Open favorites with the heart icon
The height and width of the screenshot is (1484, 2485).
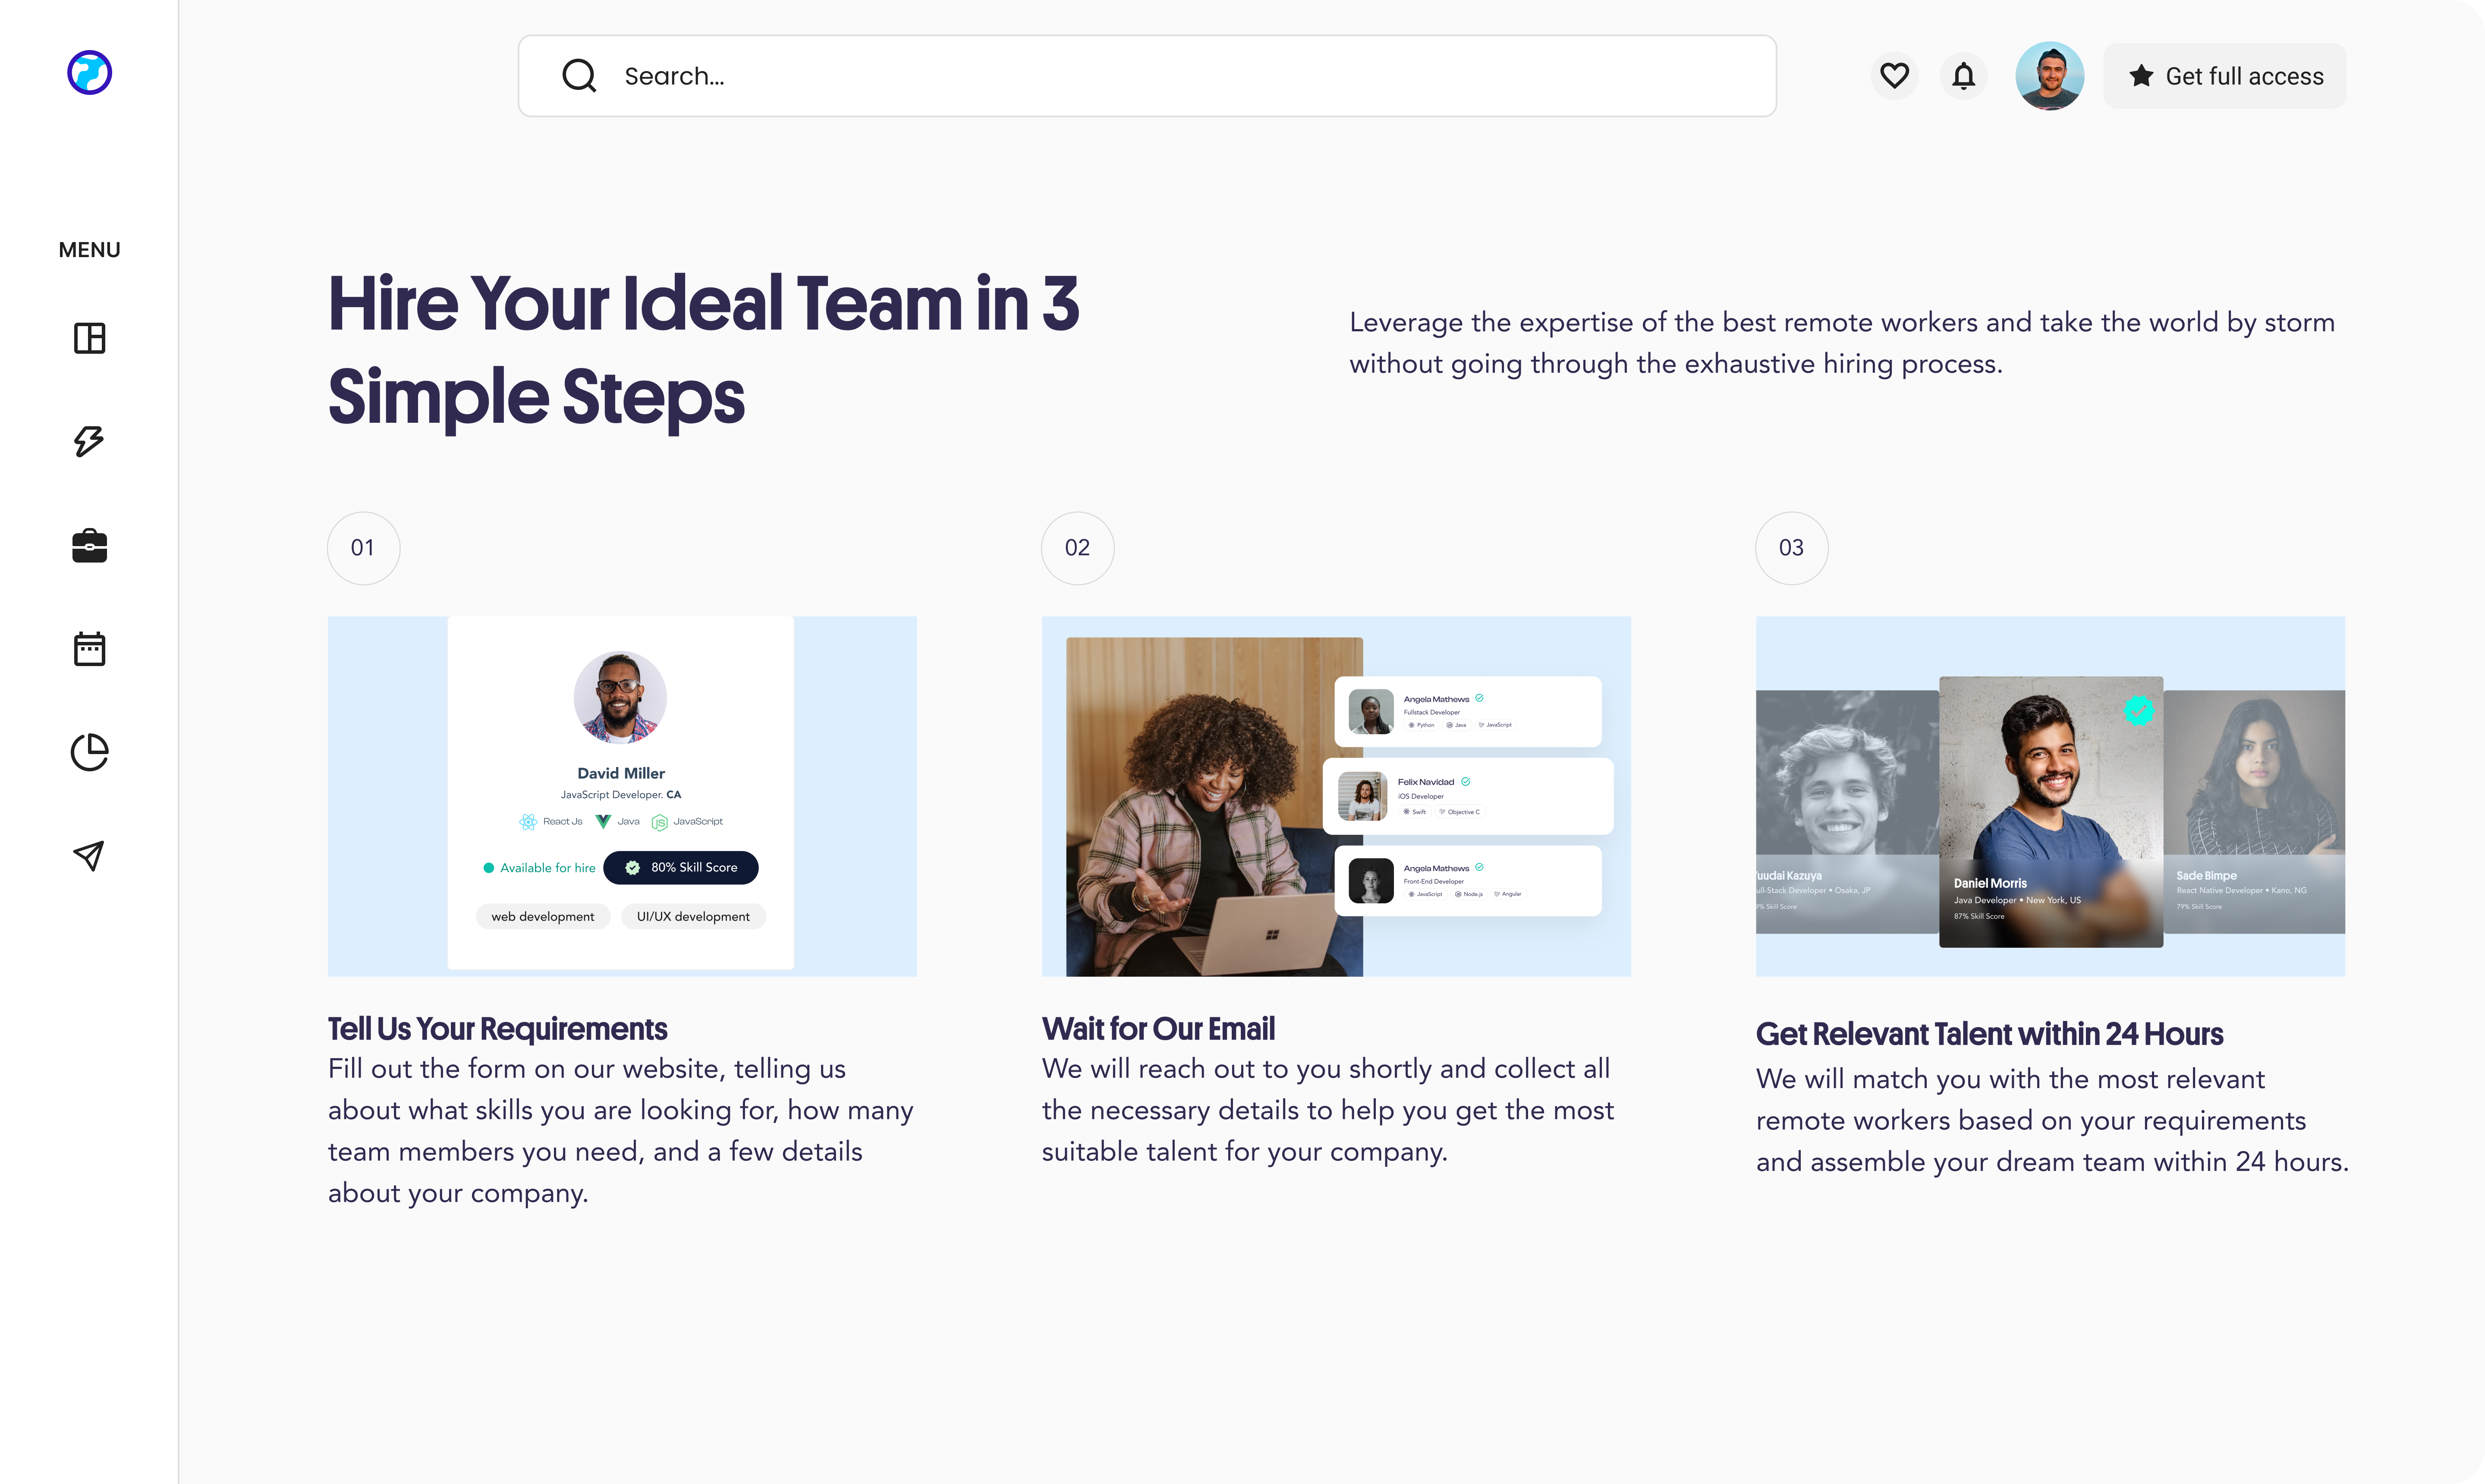coord(1894,76)
